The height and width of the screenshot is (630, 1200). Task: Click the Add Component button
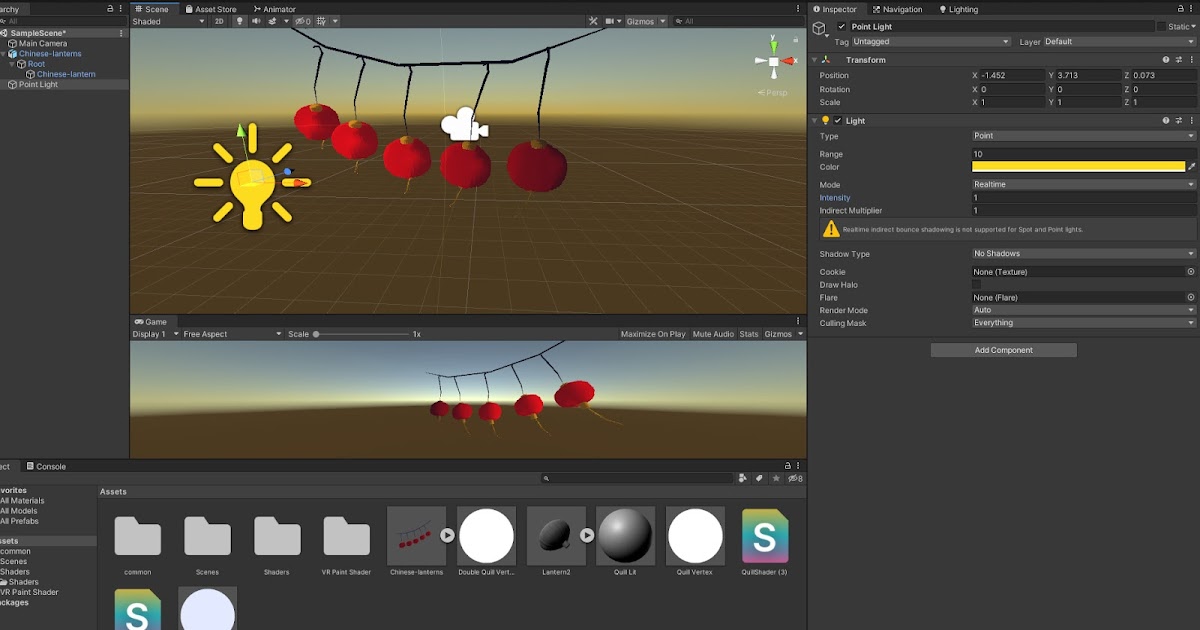click(x=1003, y=349)
